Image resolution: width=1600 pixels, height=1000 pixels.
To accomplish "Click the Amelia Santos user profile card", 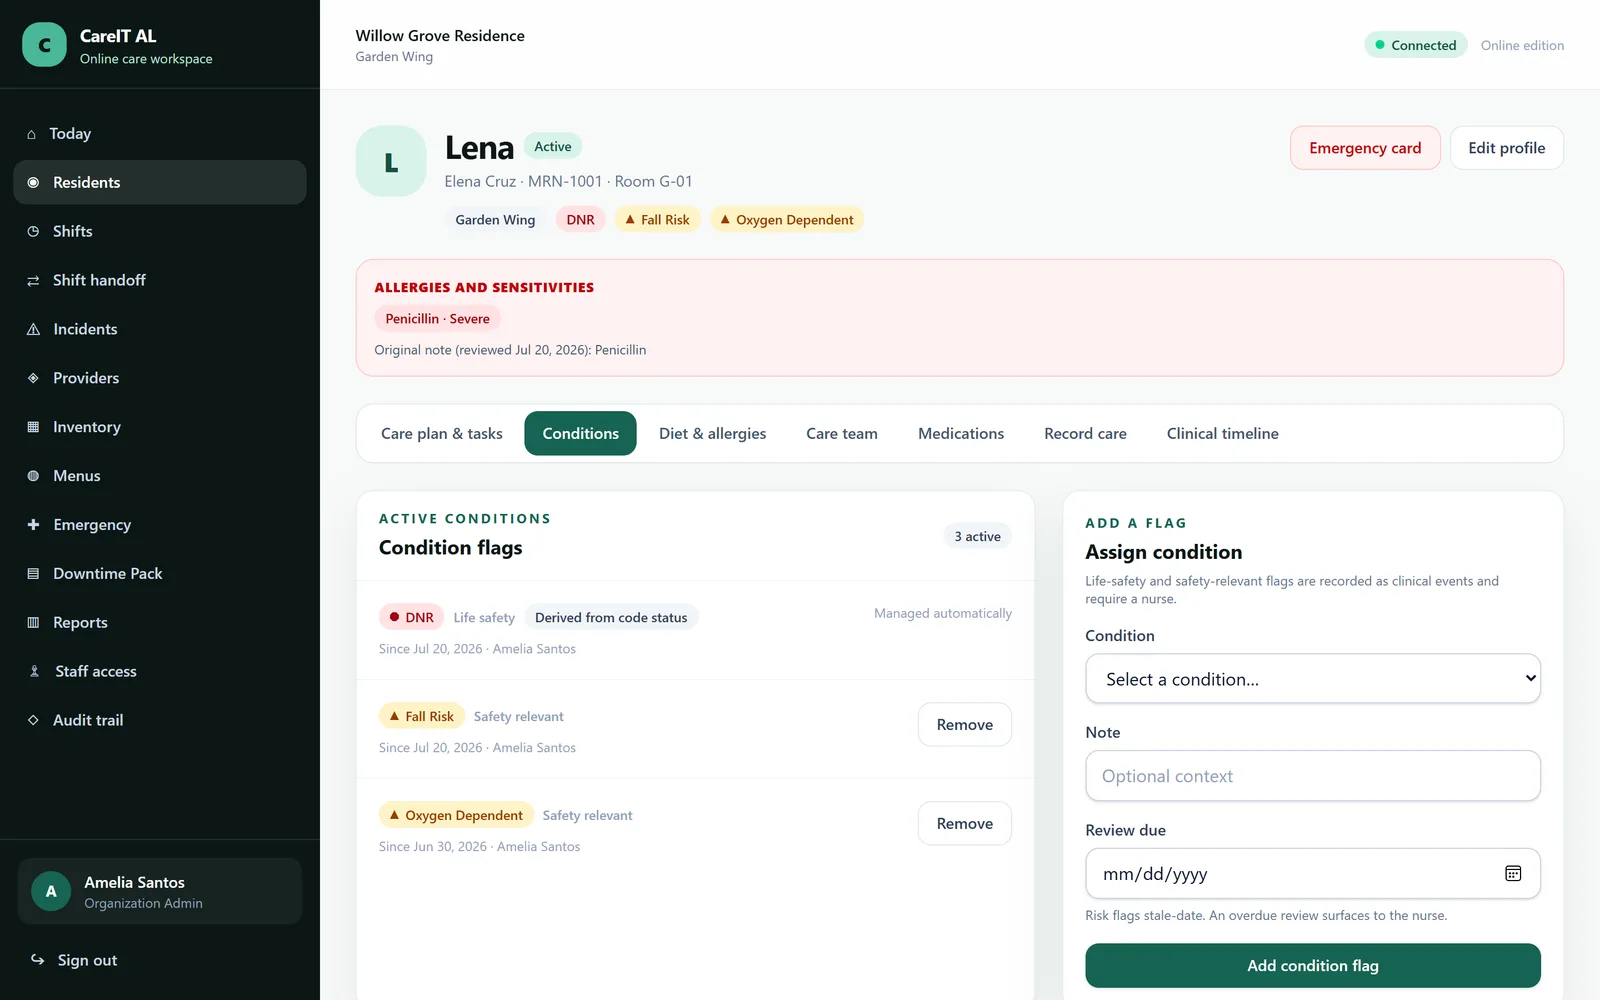I will (160, 892).
